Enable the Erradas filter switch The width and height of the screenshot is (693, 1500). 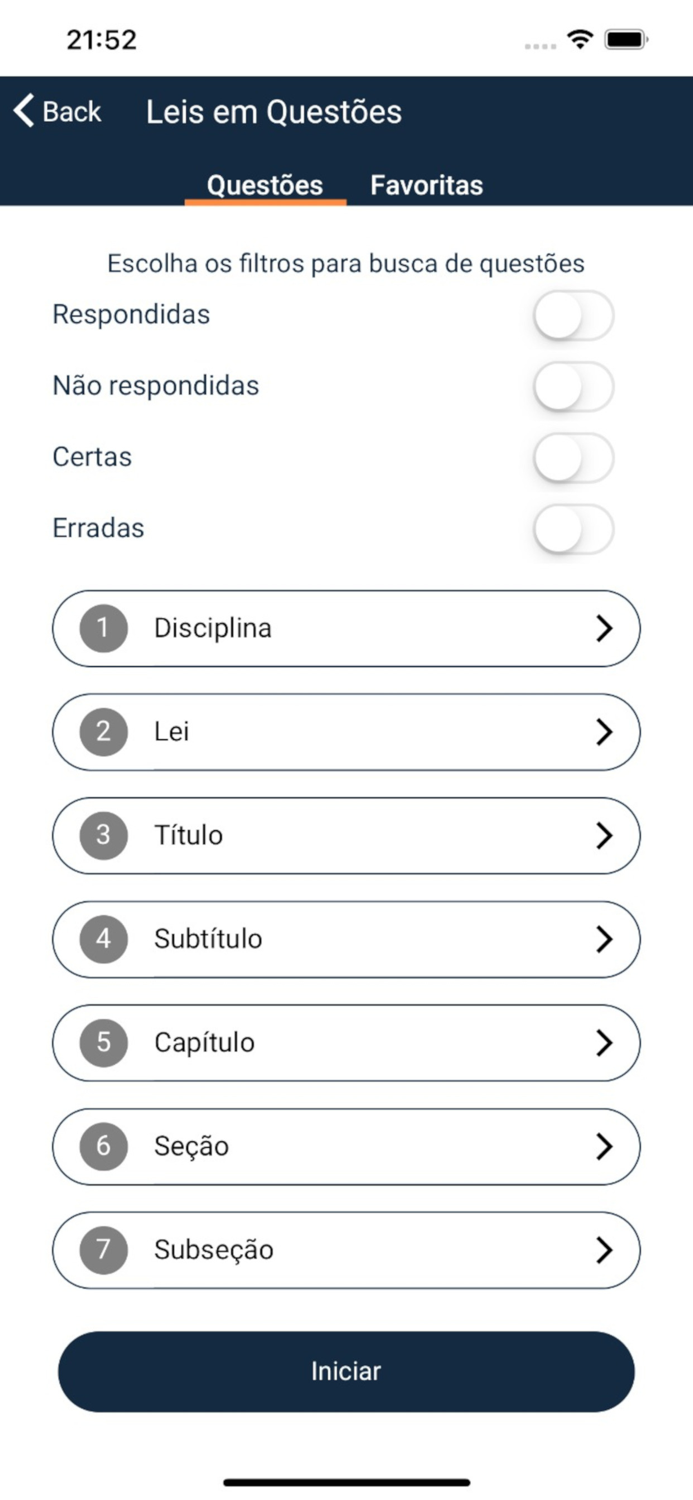tap(573, 529)
